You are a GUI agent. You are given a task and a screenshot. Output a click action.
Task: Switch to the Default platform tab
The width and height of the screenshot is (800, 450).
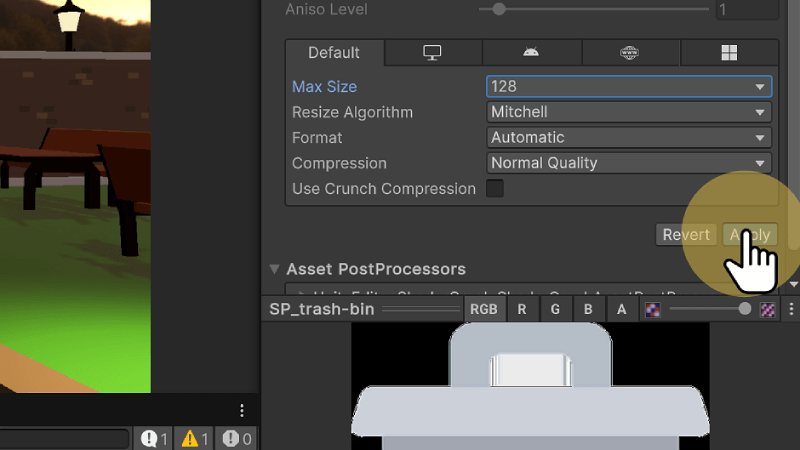pyautogui.click(x=334, y=53)
